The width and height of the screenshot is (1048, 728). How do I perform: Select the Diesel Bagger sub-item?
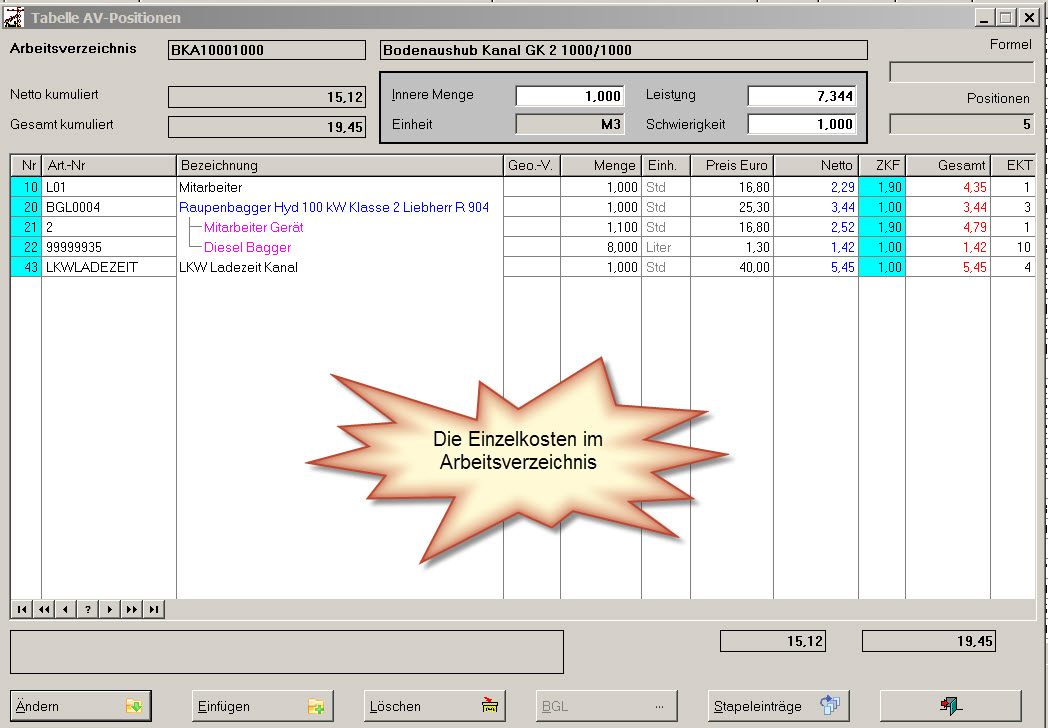click(x=247, y=247)
